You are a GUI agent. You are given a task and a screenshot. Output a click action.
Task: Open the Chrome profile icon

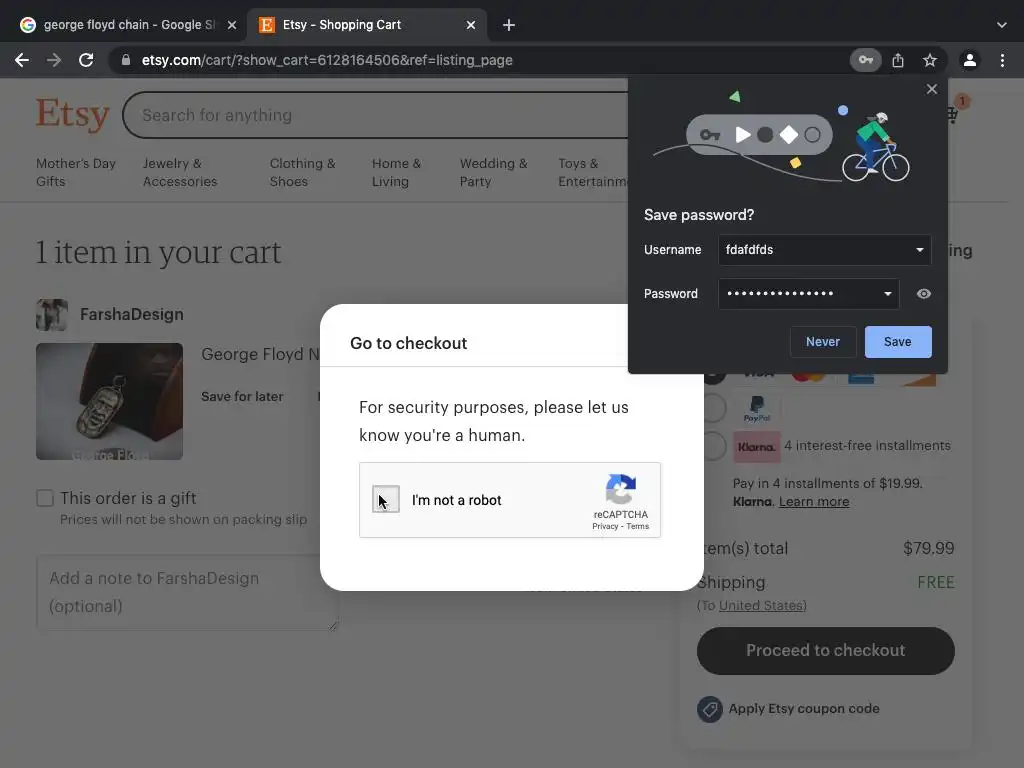point(970,60)
